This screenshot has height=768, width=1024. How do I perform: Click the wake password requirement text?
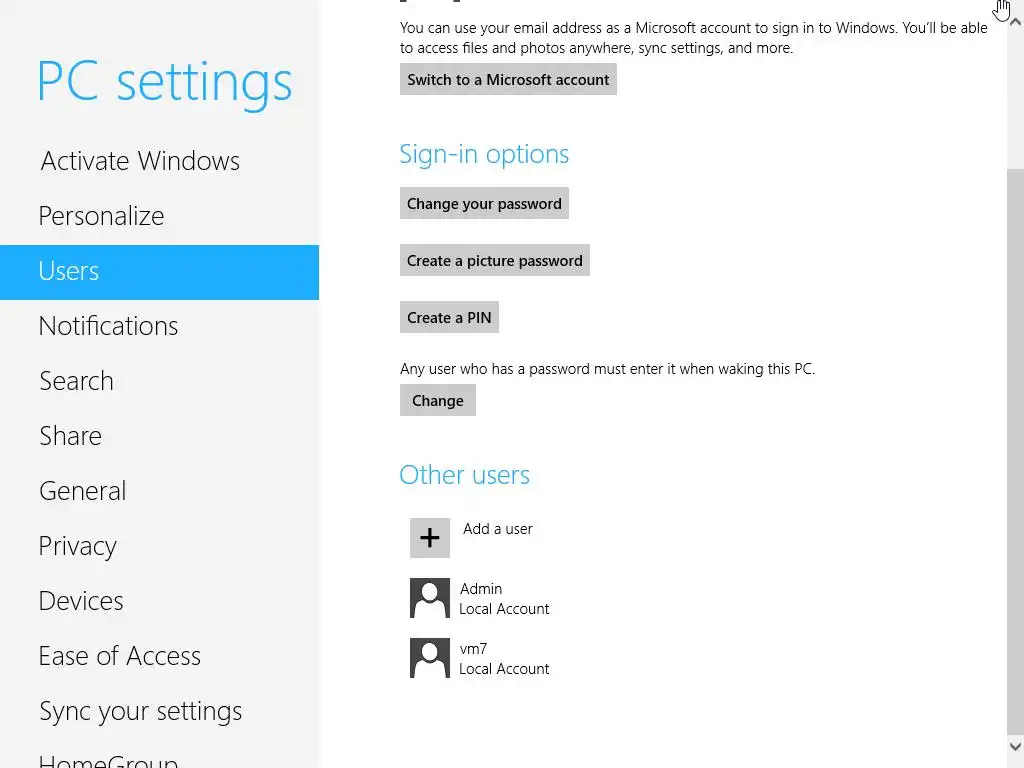pyautogui.click(x=607, y=368)
